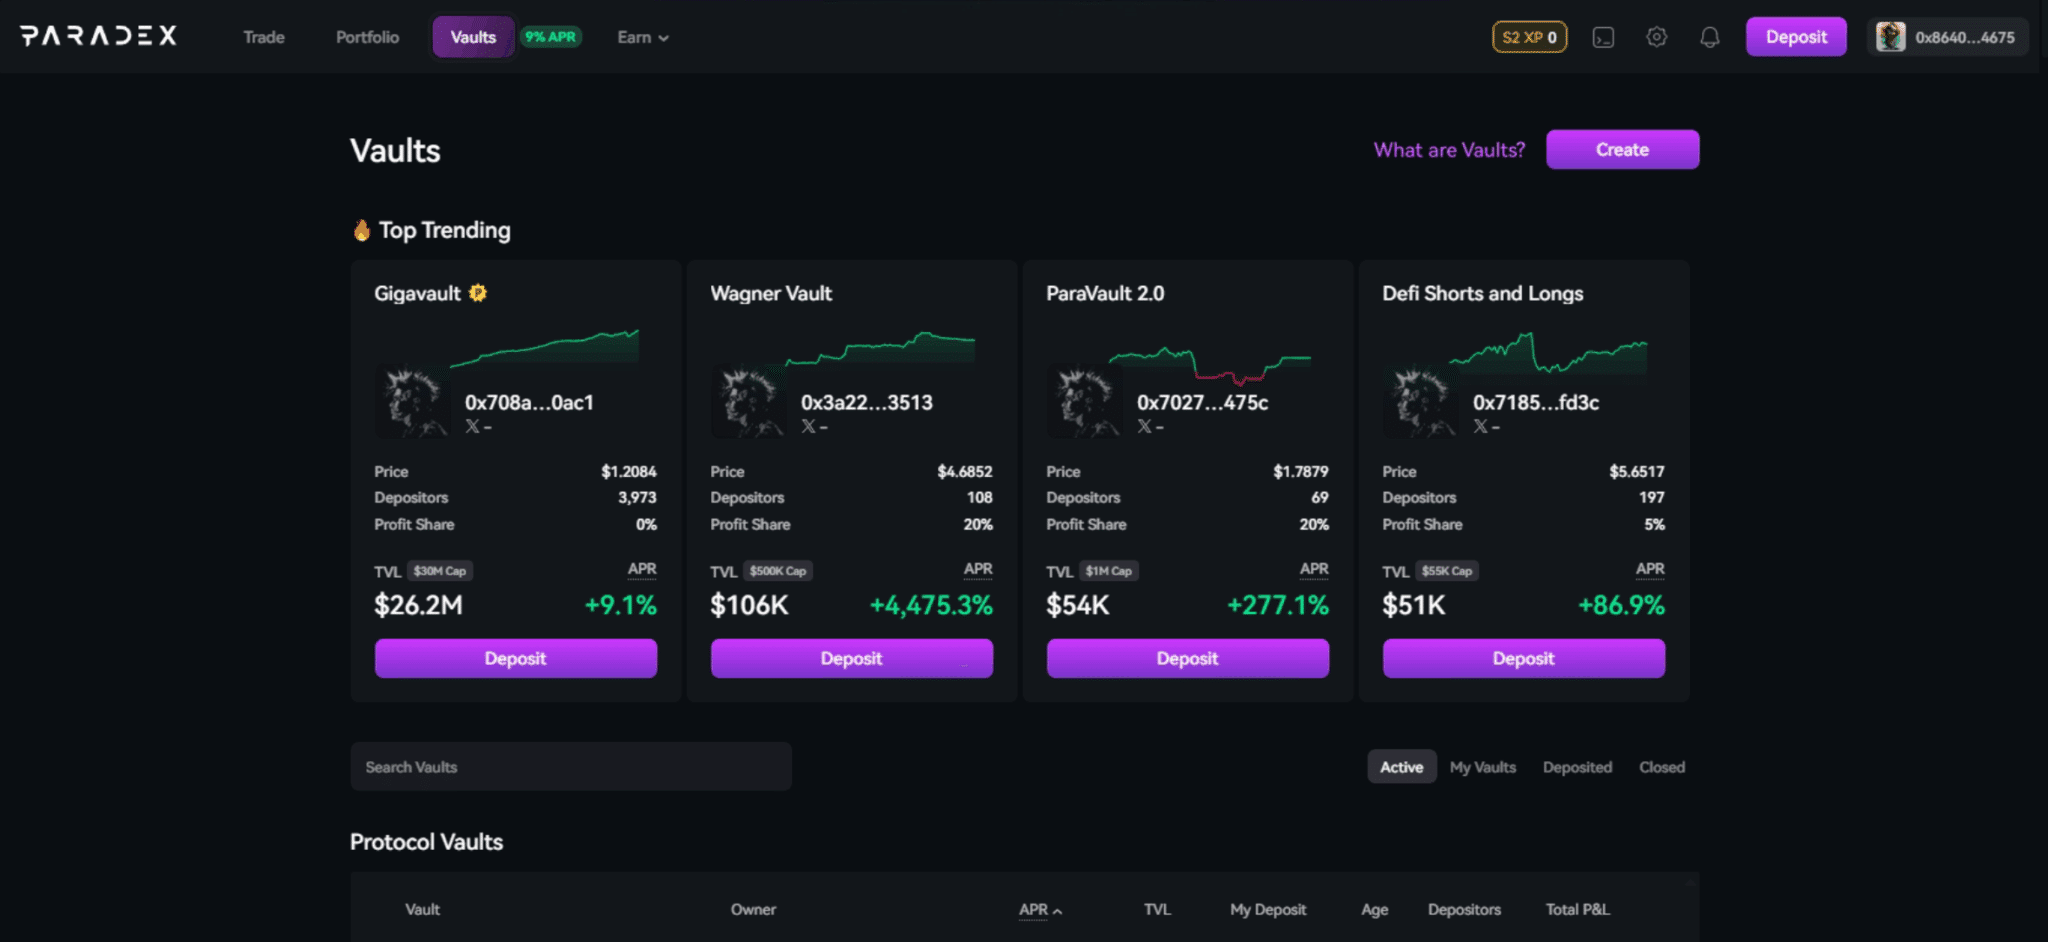Click the S2 XP badge
The image size is (2048, 942).
[1529, 37]
